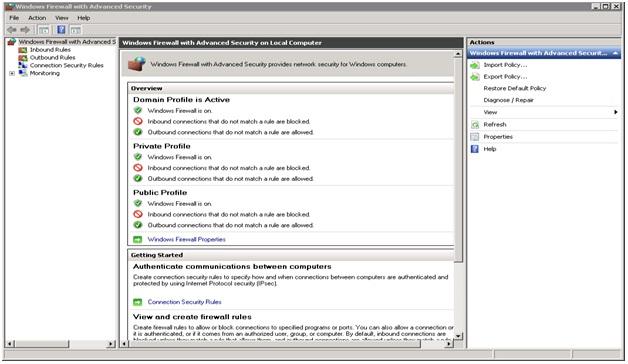The width and height of the screenshot is (628, 364).
Task: Click the Forward arrow toolbar icon
Action: point(25,30)
